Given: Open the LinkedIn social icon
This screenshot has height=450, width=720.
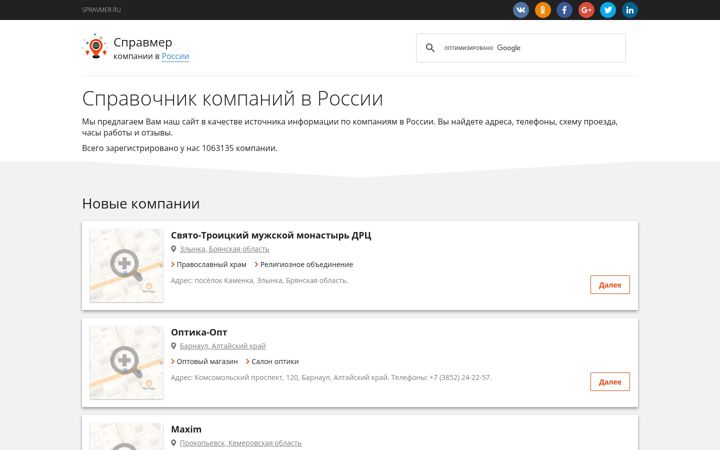Looking at the screenshot, I should [630, 10].
